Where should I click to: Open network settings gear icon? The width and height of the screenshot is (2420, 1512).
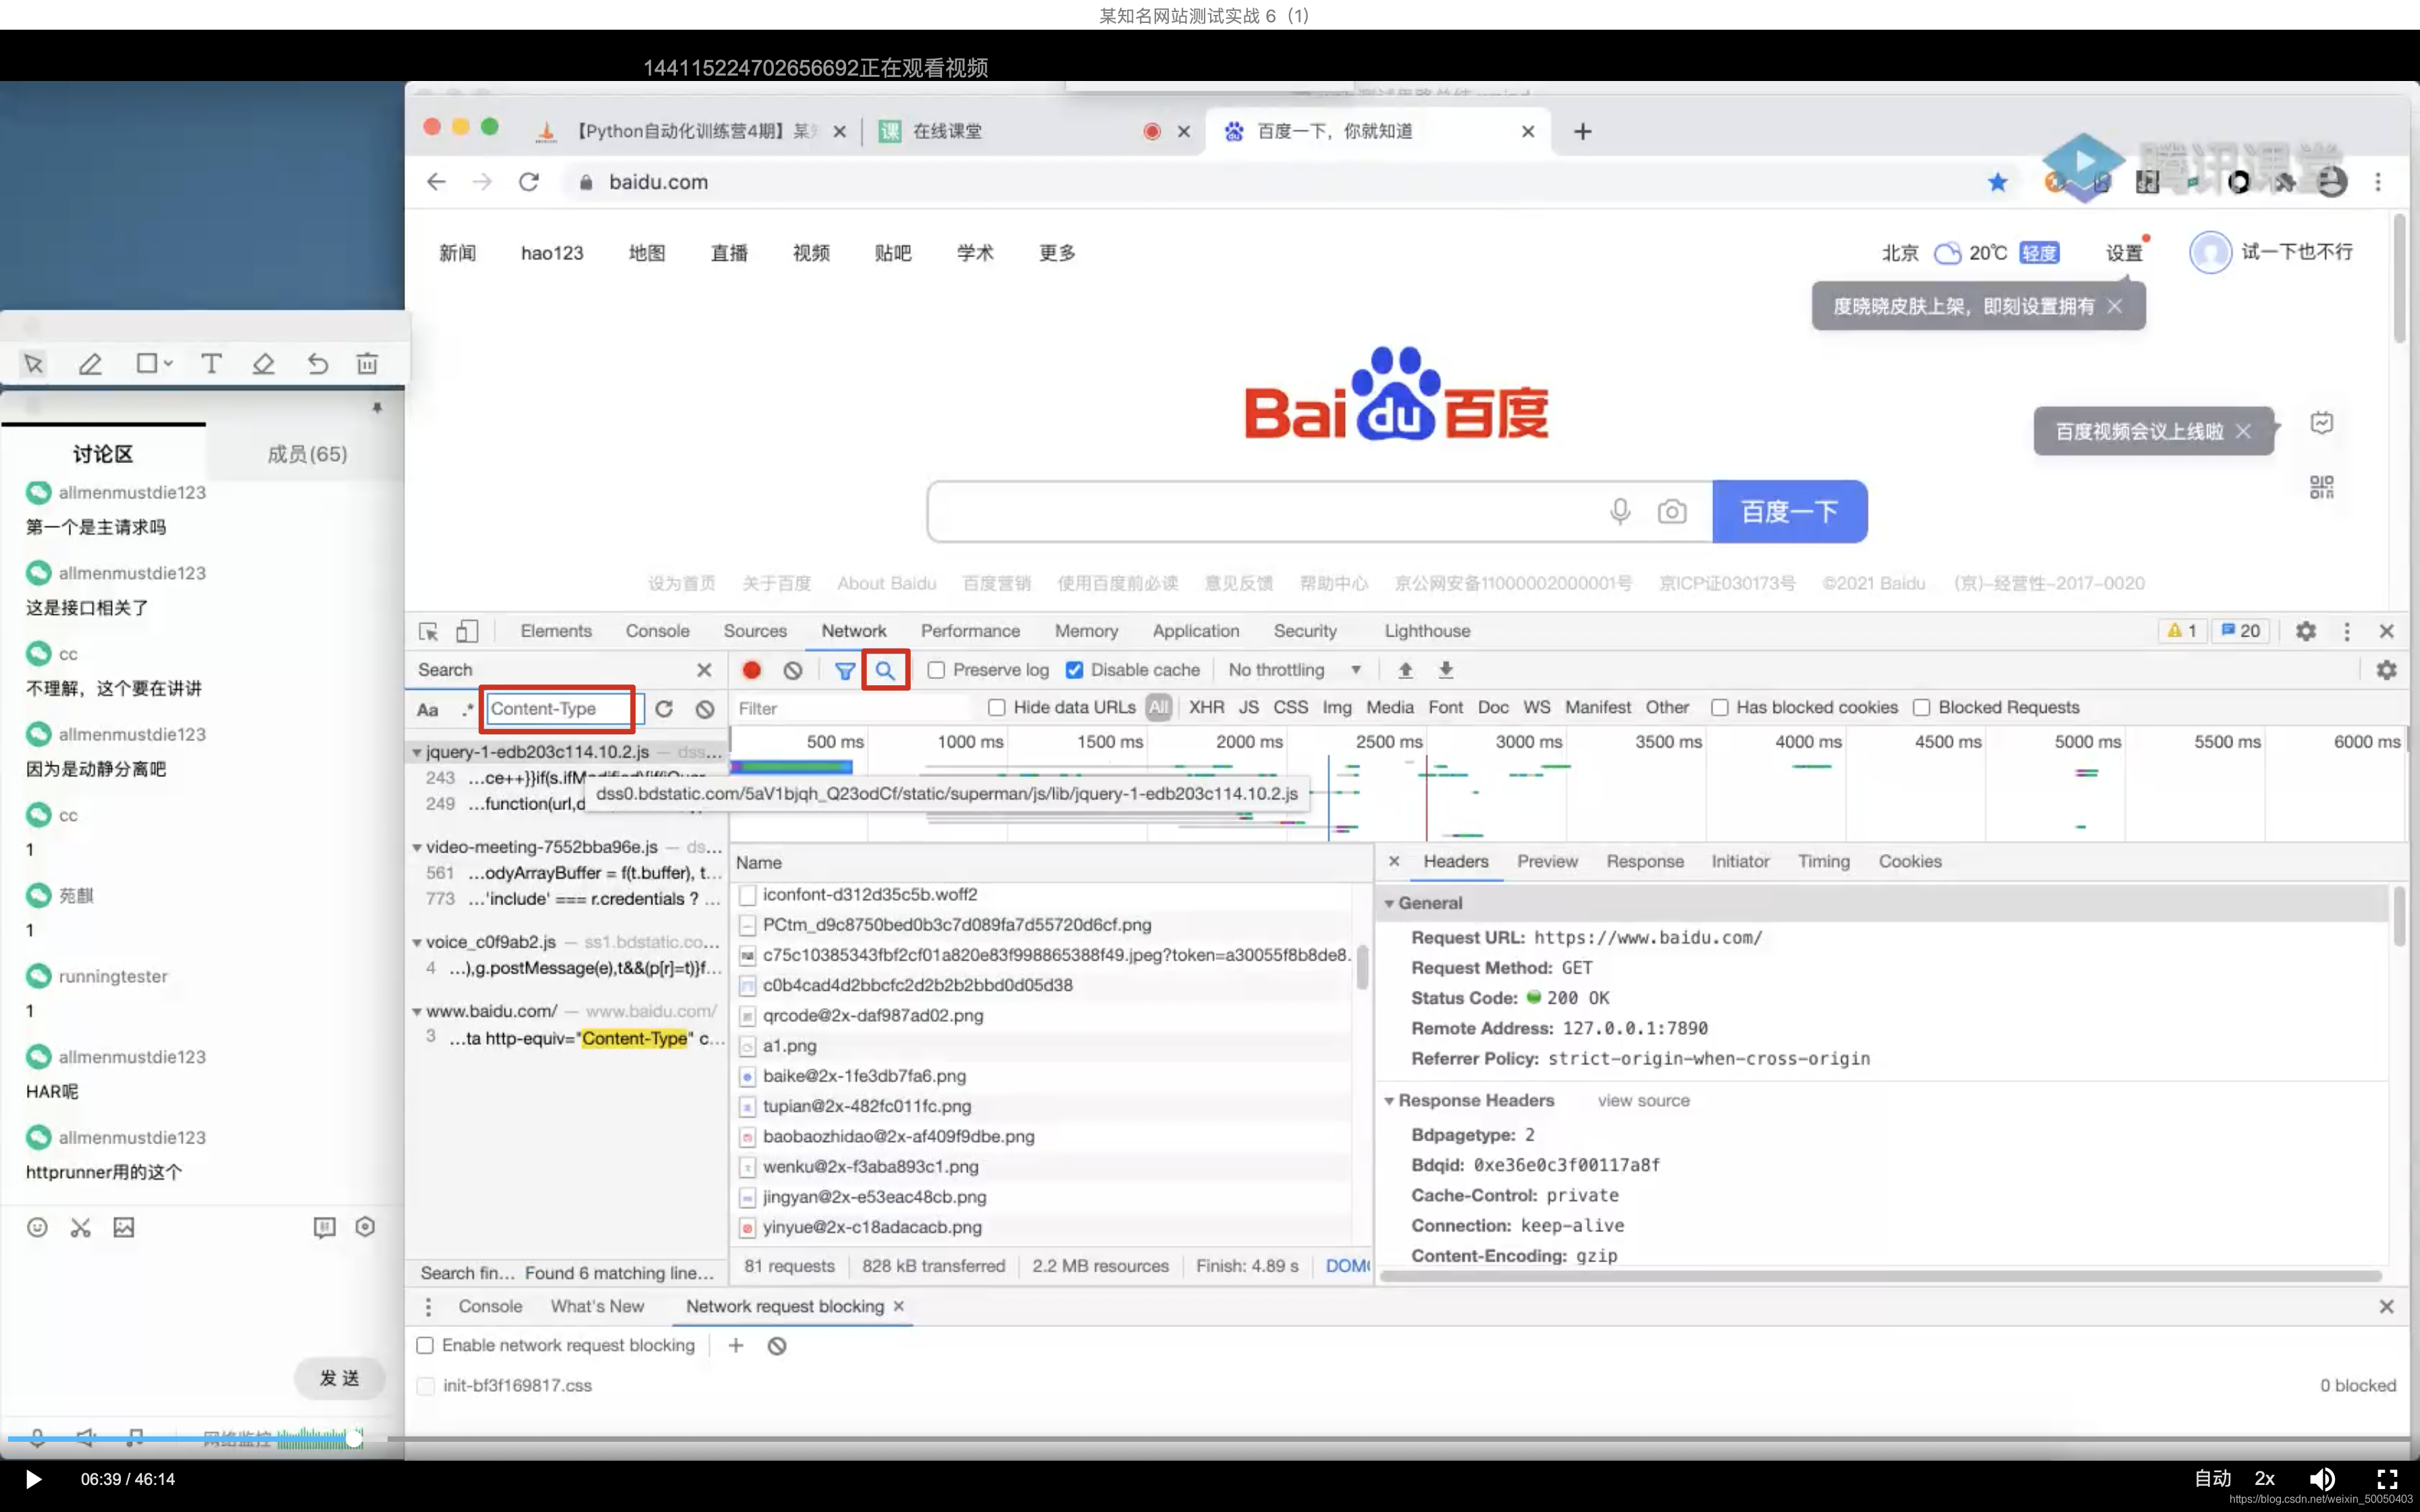[2387, 670]
